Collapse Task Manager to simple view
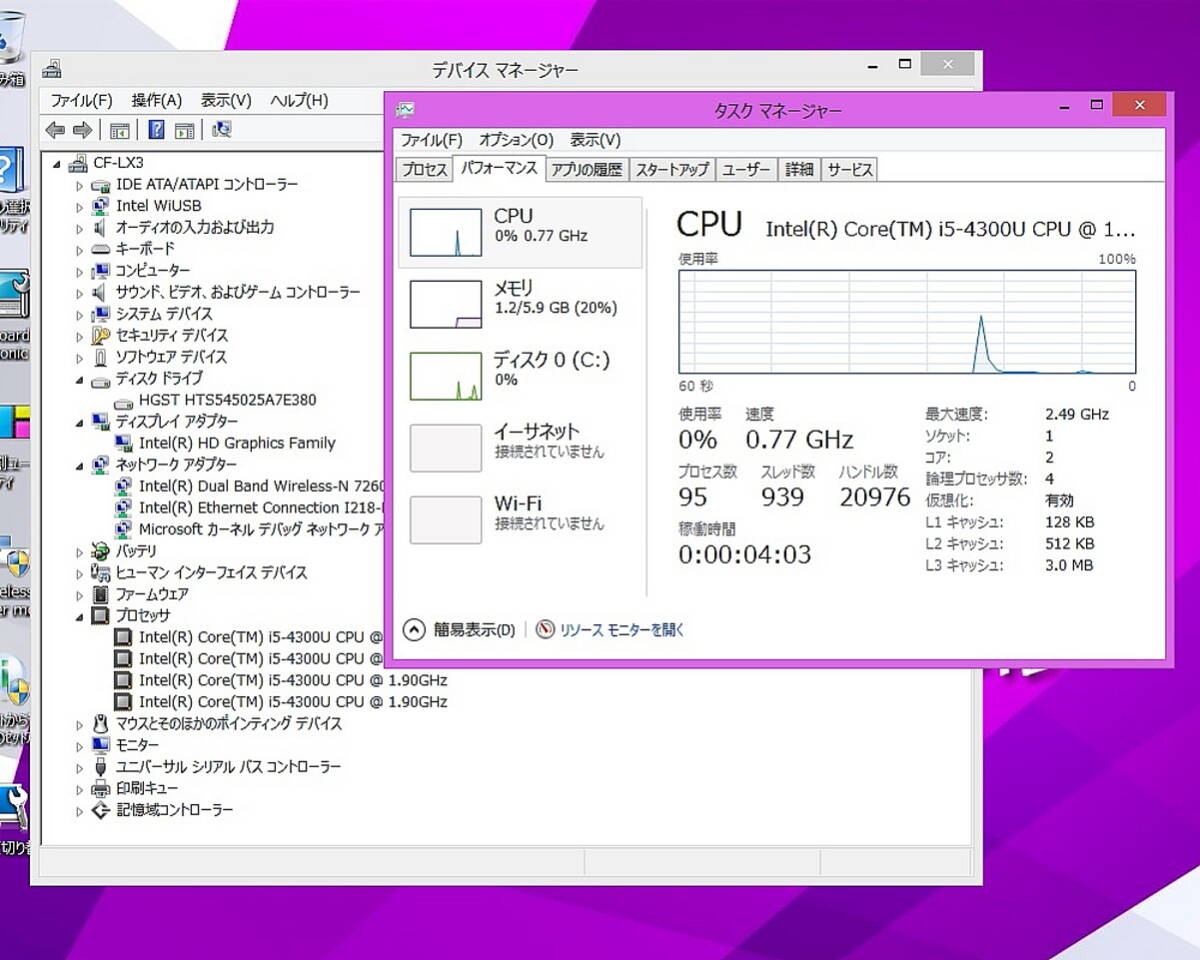1200x960 pixels. click(460, 630)
